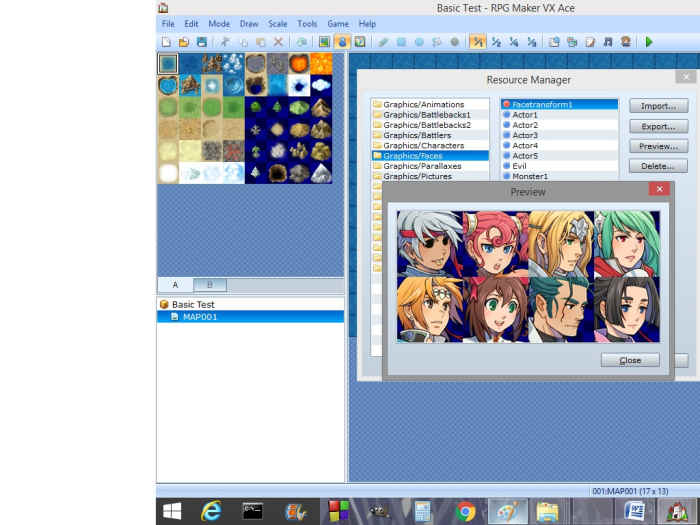This screenshot has height=525, width=700.
Task: Open Google Chrome from the taskbar
Action: point(465,511)
